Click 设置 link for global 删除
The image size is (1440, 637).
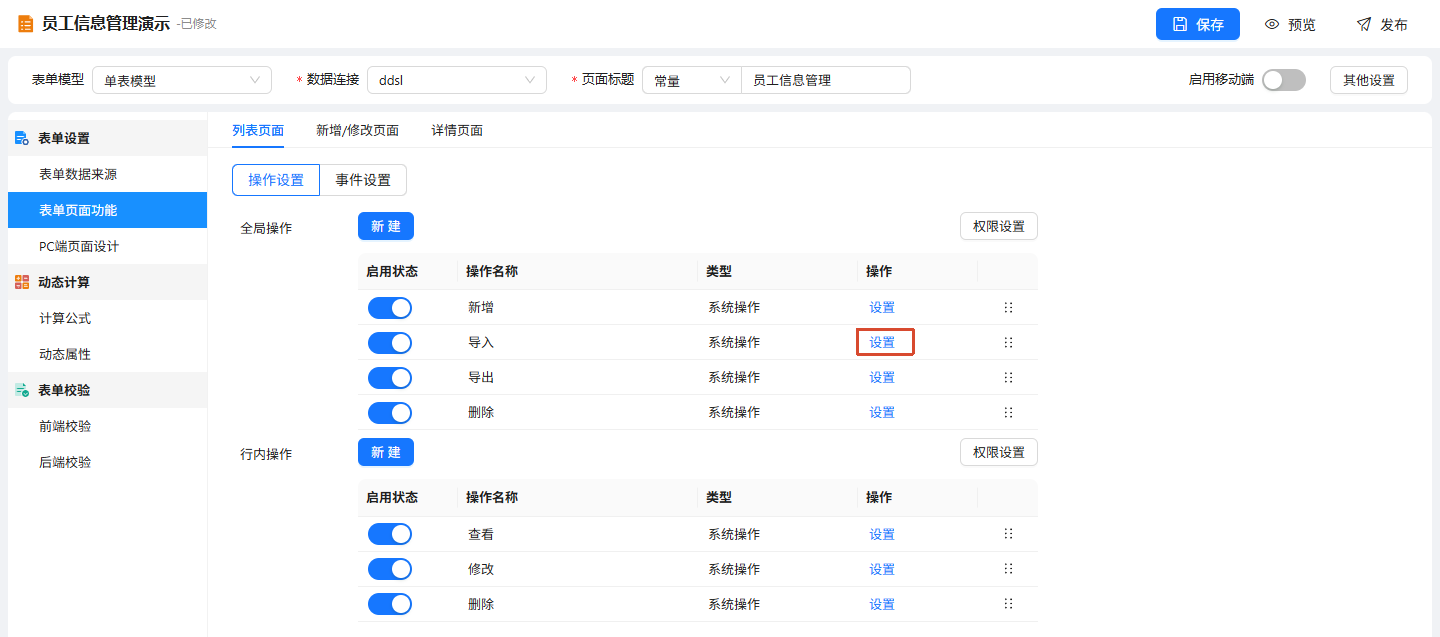click(882, 412)
